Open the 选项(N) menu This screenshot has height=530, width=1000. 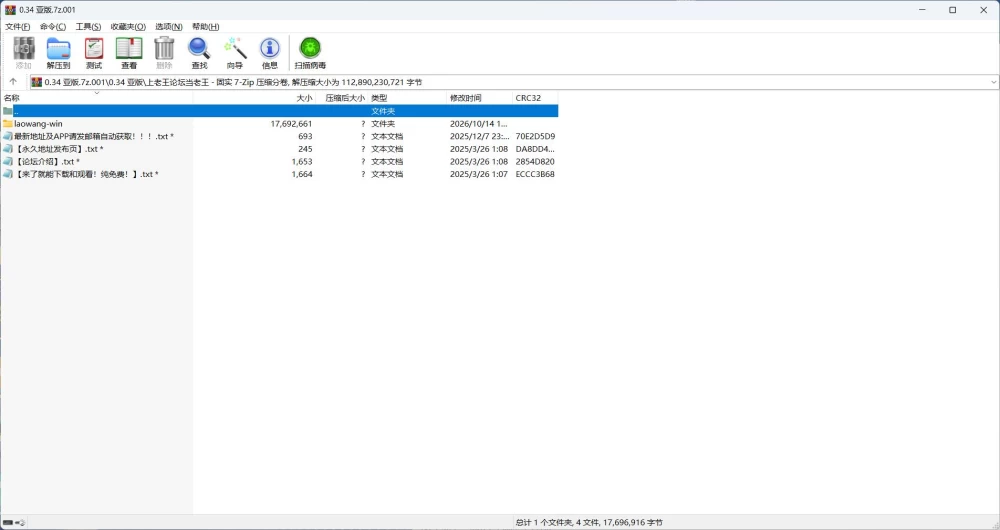tap(168, 27)
